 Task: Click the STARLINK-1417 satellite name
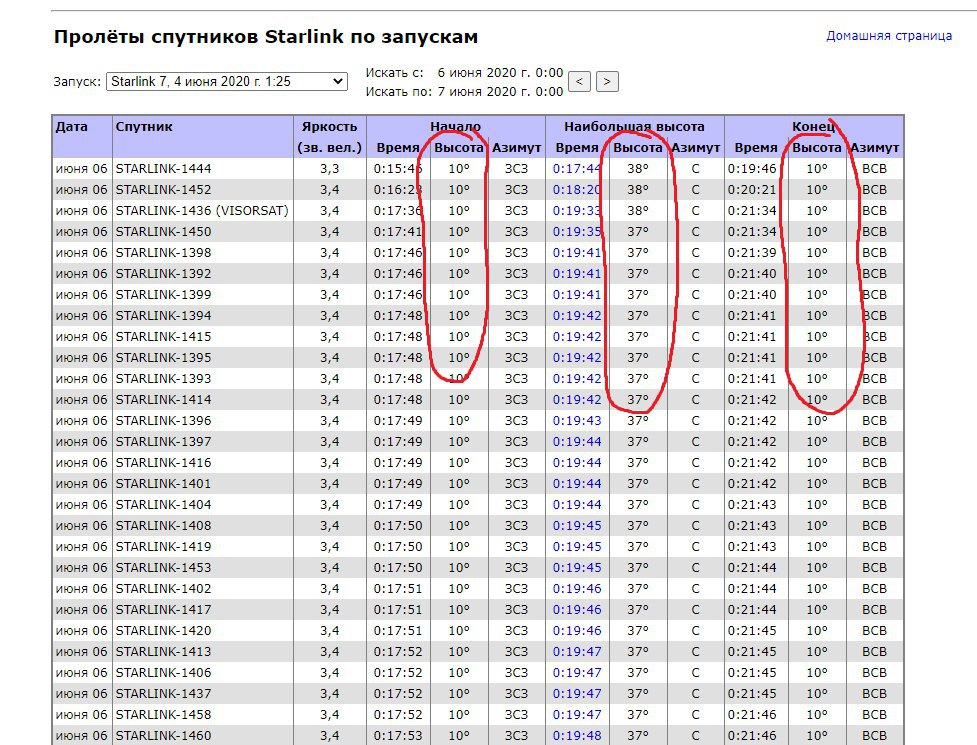point(163,610)
